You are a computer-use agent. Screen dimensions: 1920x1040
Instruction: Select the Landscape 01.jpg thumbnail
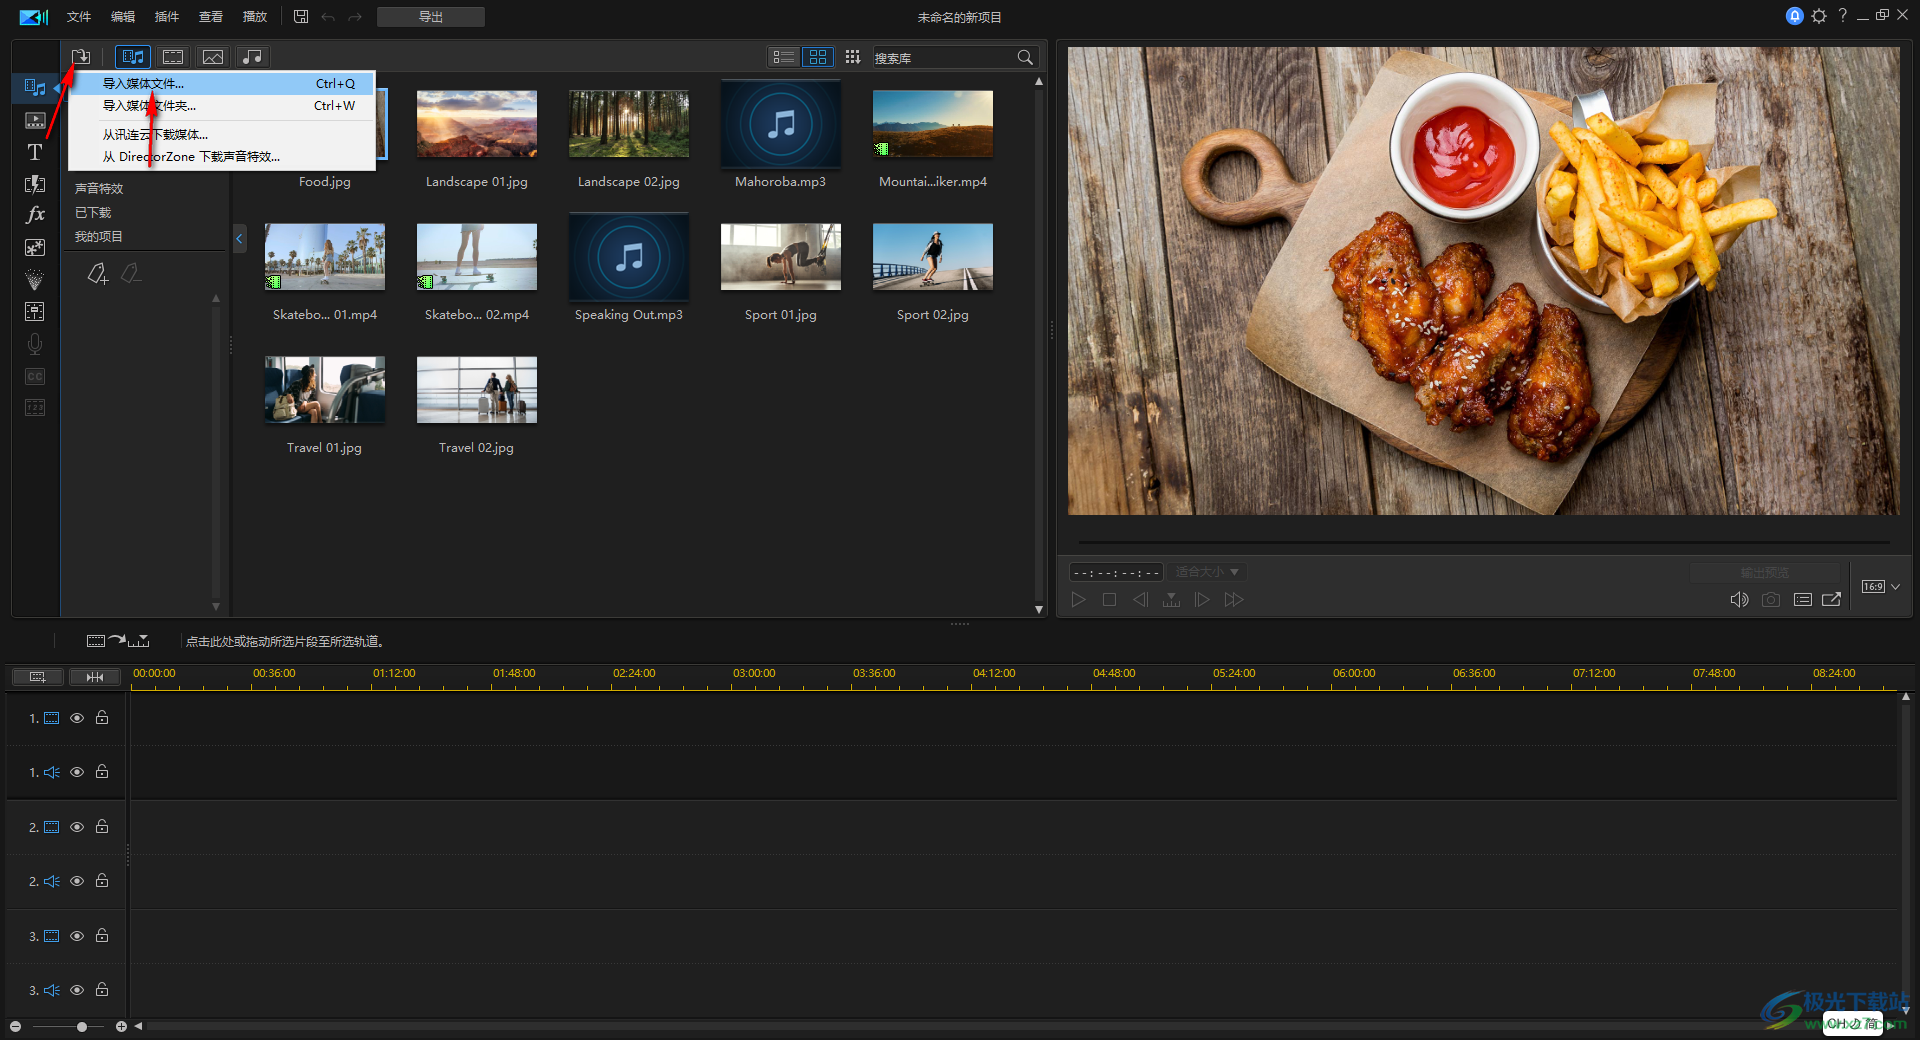[x=477, y=124]
